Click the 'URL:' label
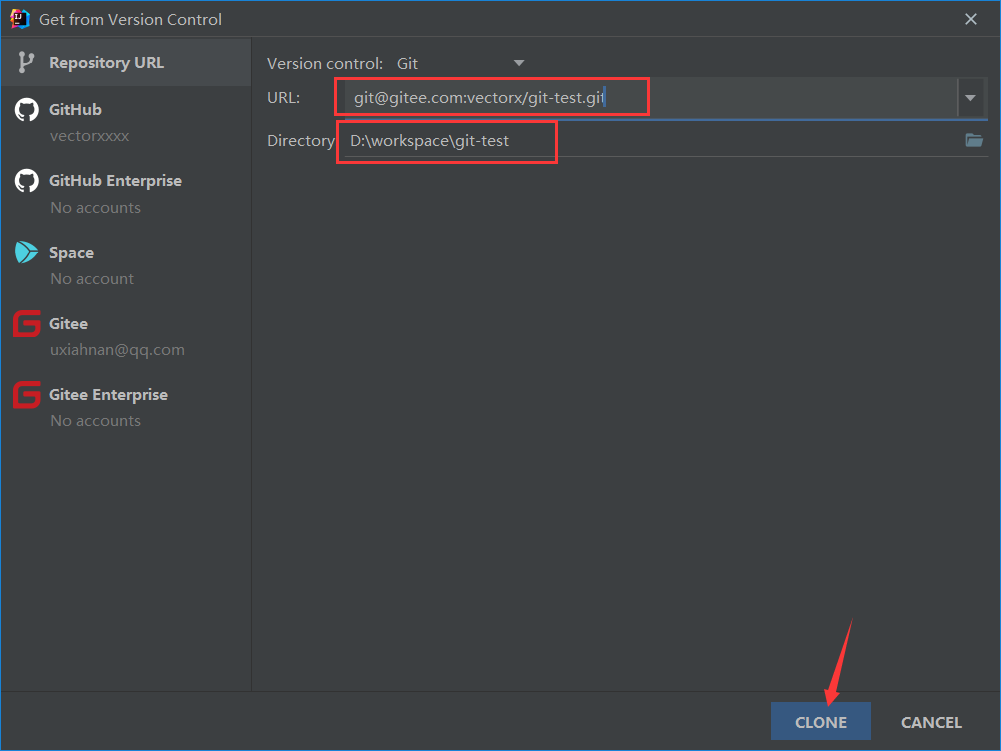The width and height of the screenshot is (1001, 751). pos(283,98)
